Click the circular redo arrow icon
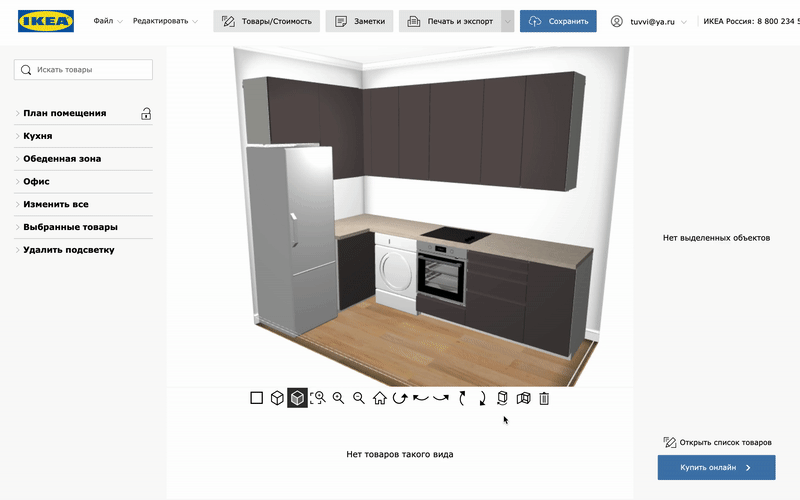 click(400, 398)
